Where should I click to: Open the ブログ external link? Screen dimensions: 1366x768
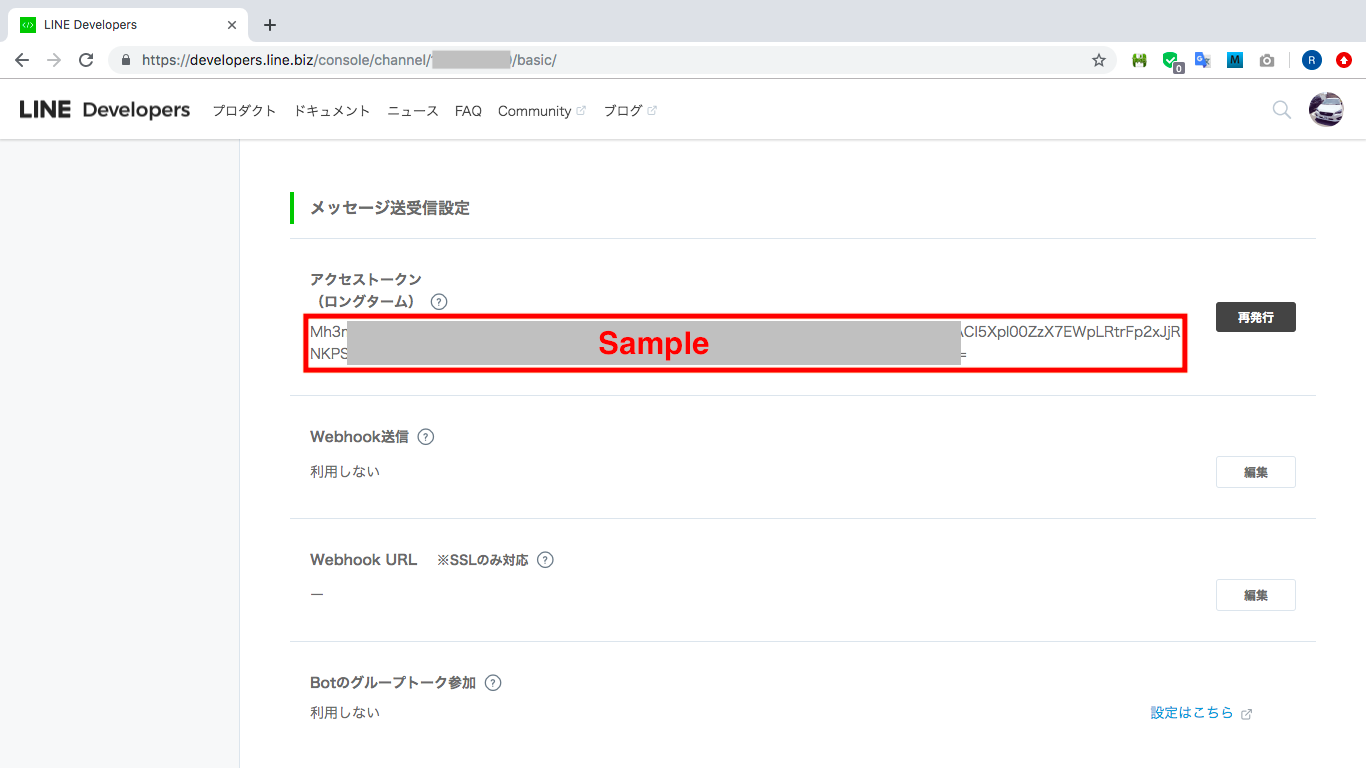coord(630,111)
